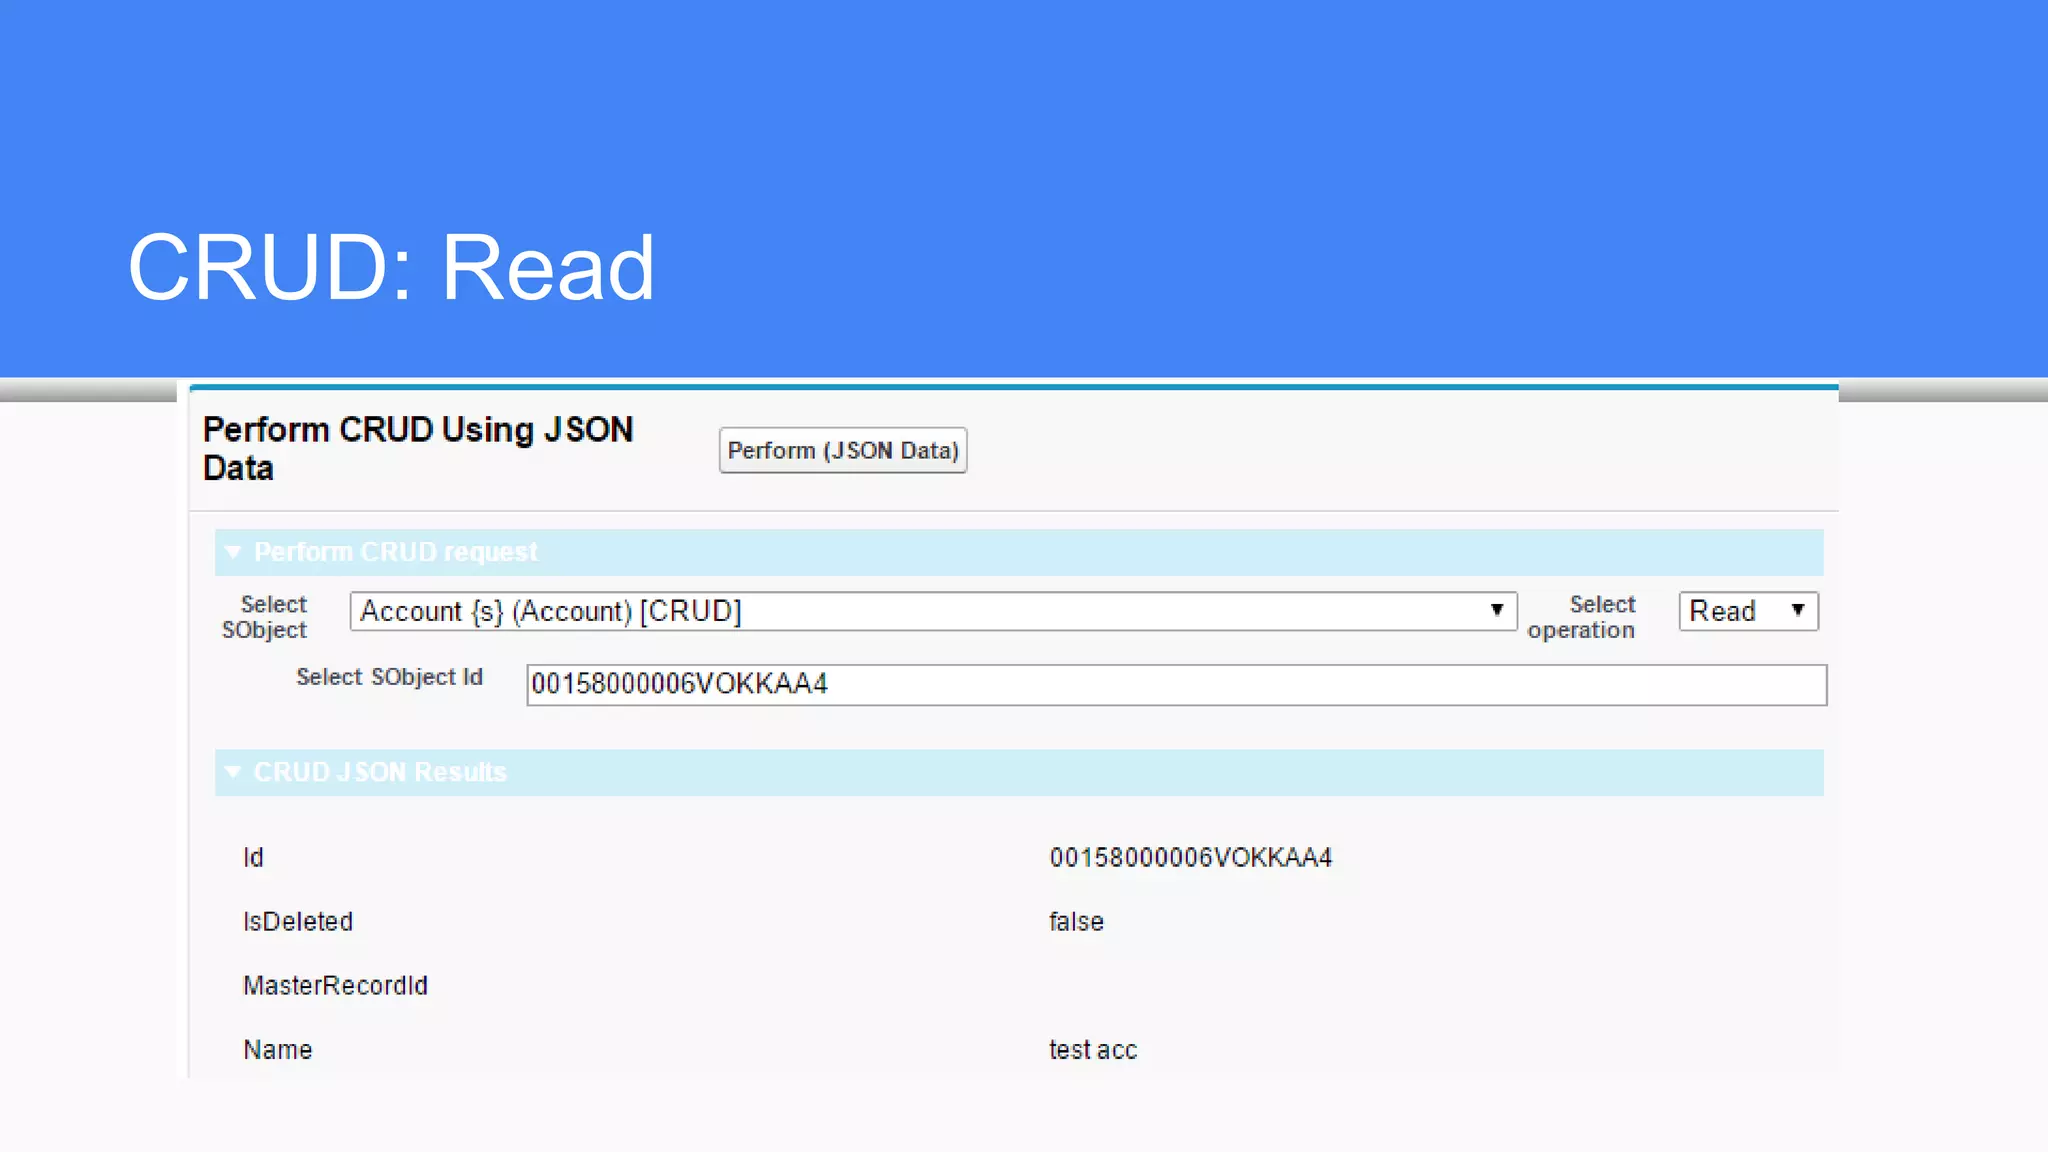
Task: Click the Select SObject Id label
Action: [x=389, y=677]
